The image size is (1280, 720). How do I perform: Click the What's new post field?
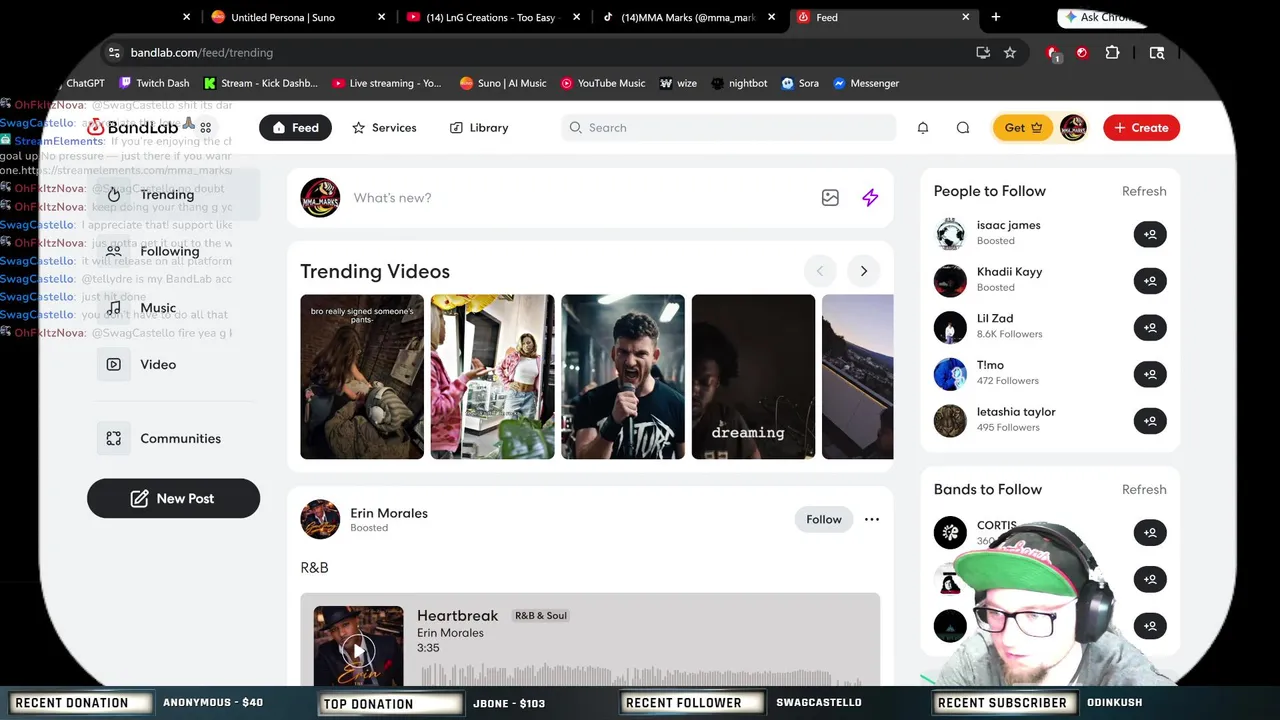tap(580, 198)
